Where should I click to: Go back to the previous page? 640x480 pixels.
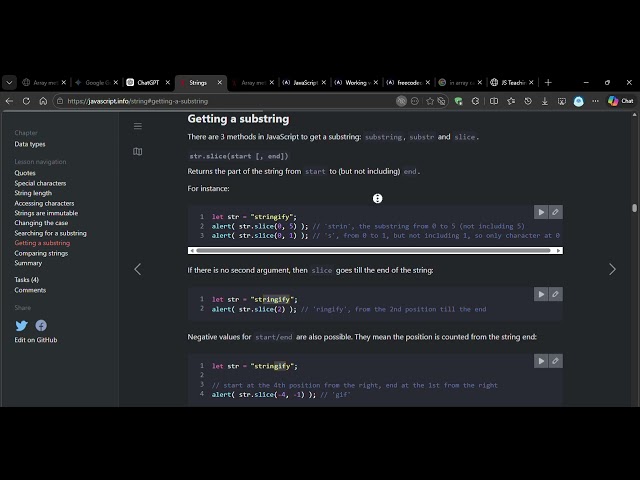9,101
